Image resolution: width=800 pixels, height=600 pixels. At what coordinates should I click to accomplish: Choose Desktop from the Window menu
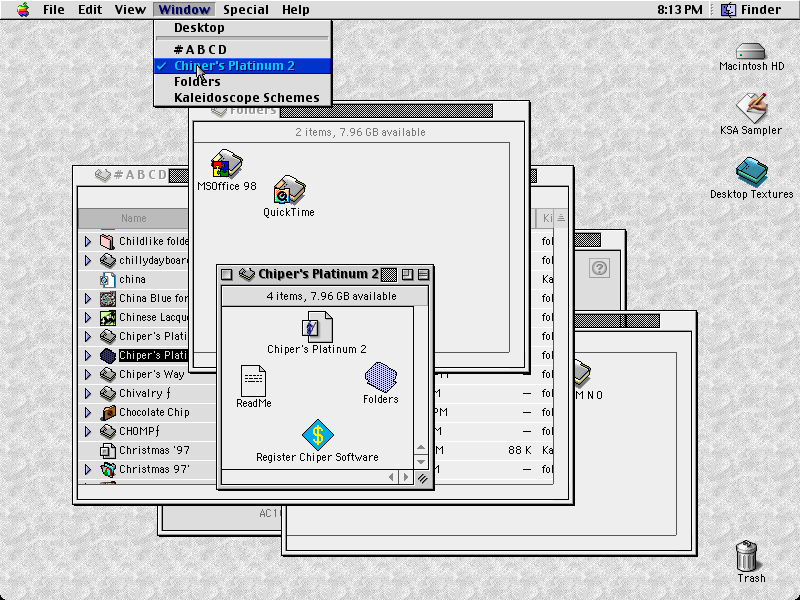[x=242, y=28]
